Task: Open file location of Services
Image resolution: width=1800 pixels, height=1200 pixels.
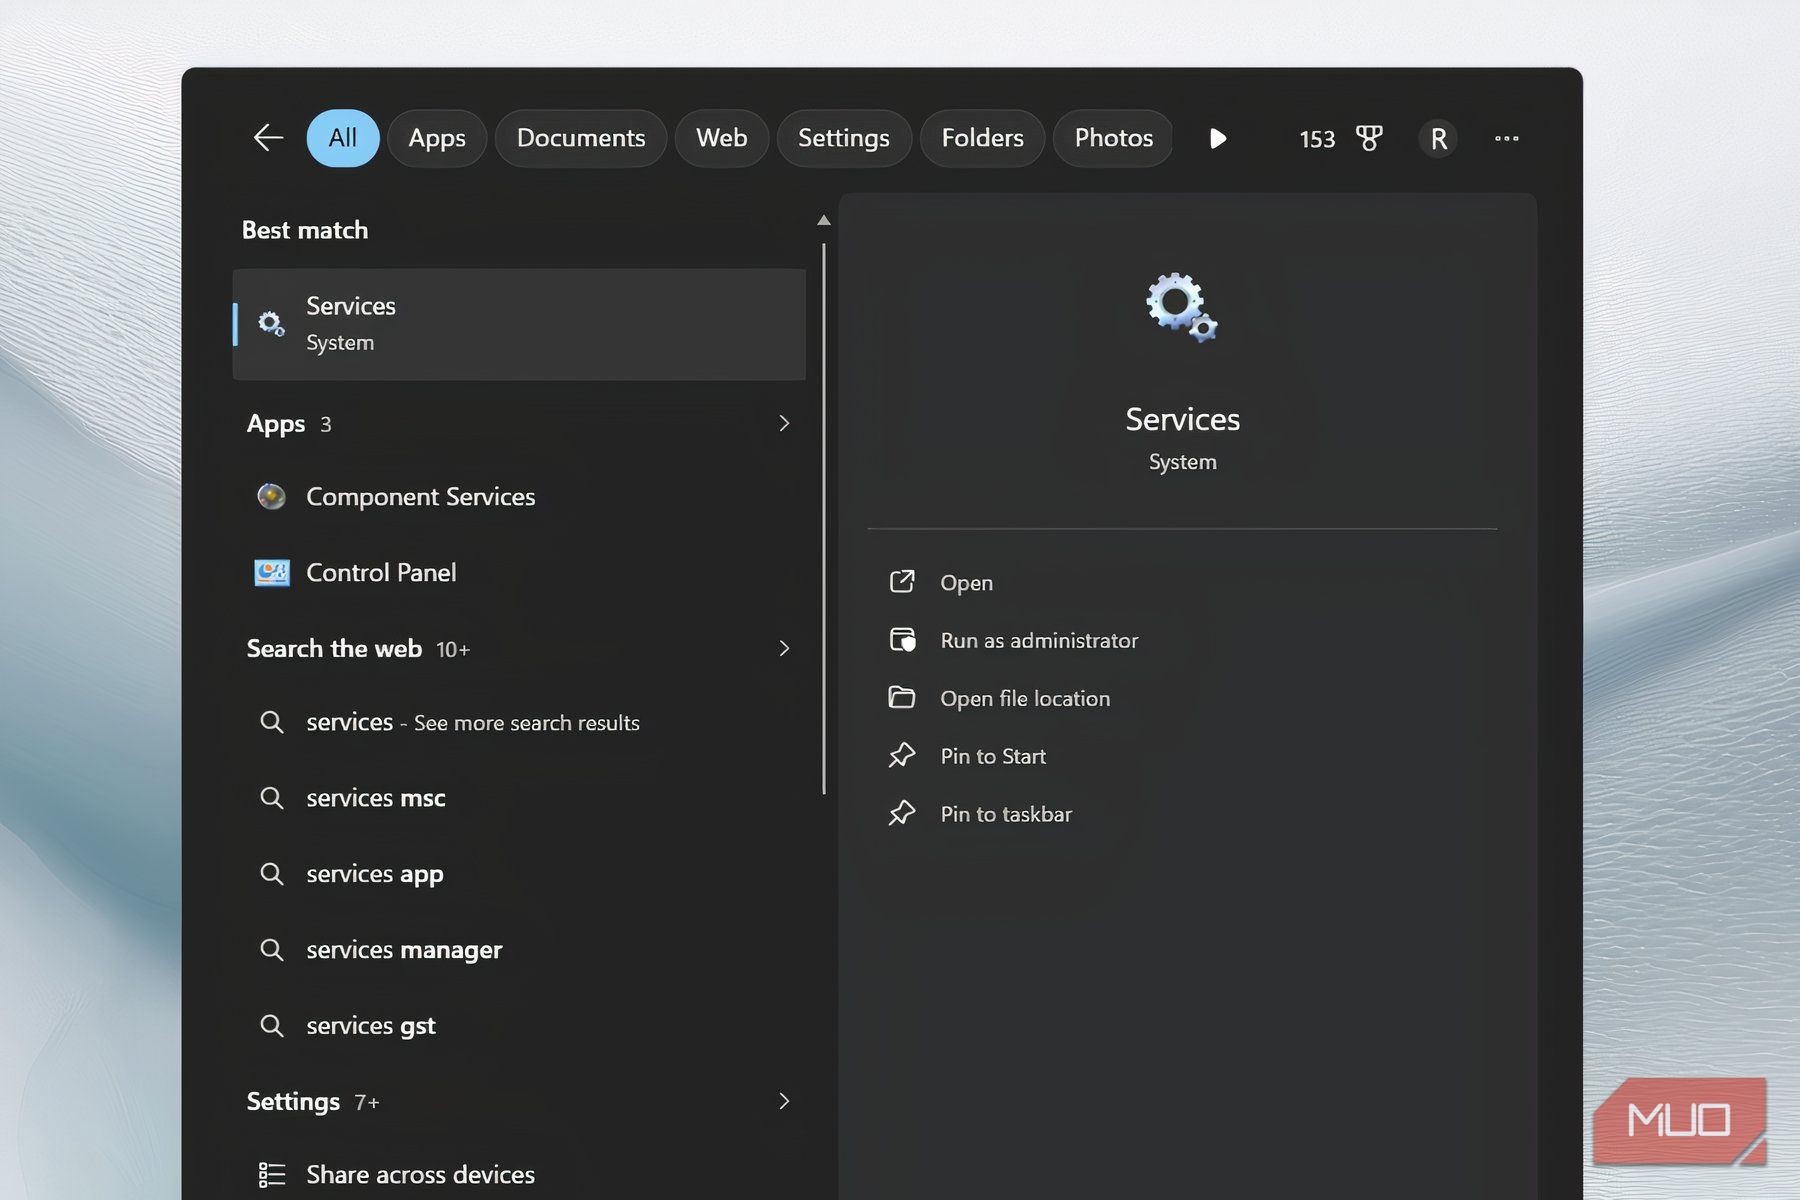Action: click(x=1024, y=699)
